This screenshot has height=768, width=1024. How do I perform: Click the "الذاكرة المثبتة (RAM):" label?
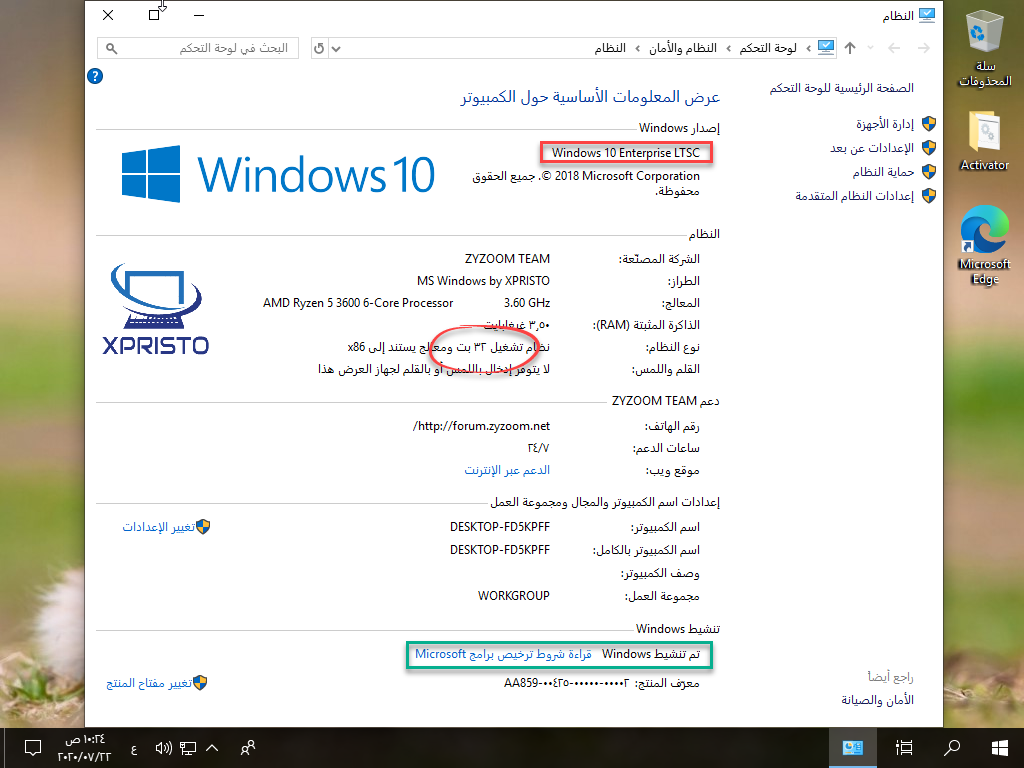pos(646,325)
